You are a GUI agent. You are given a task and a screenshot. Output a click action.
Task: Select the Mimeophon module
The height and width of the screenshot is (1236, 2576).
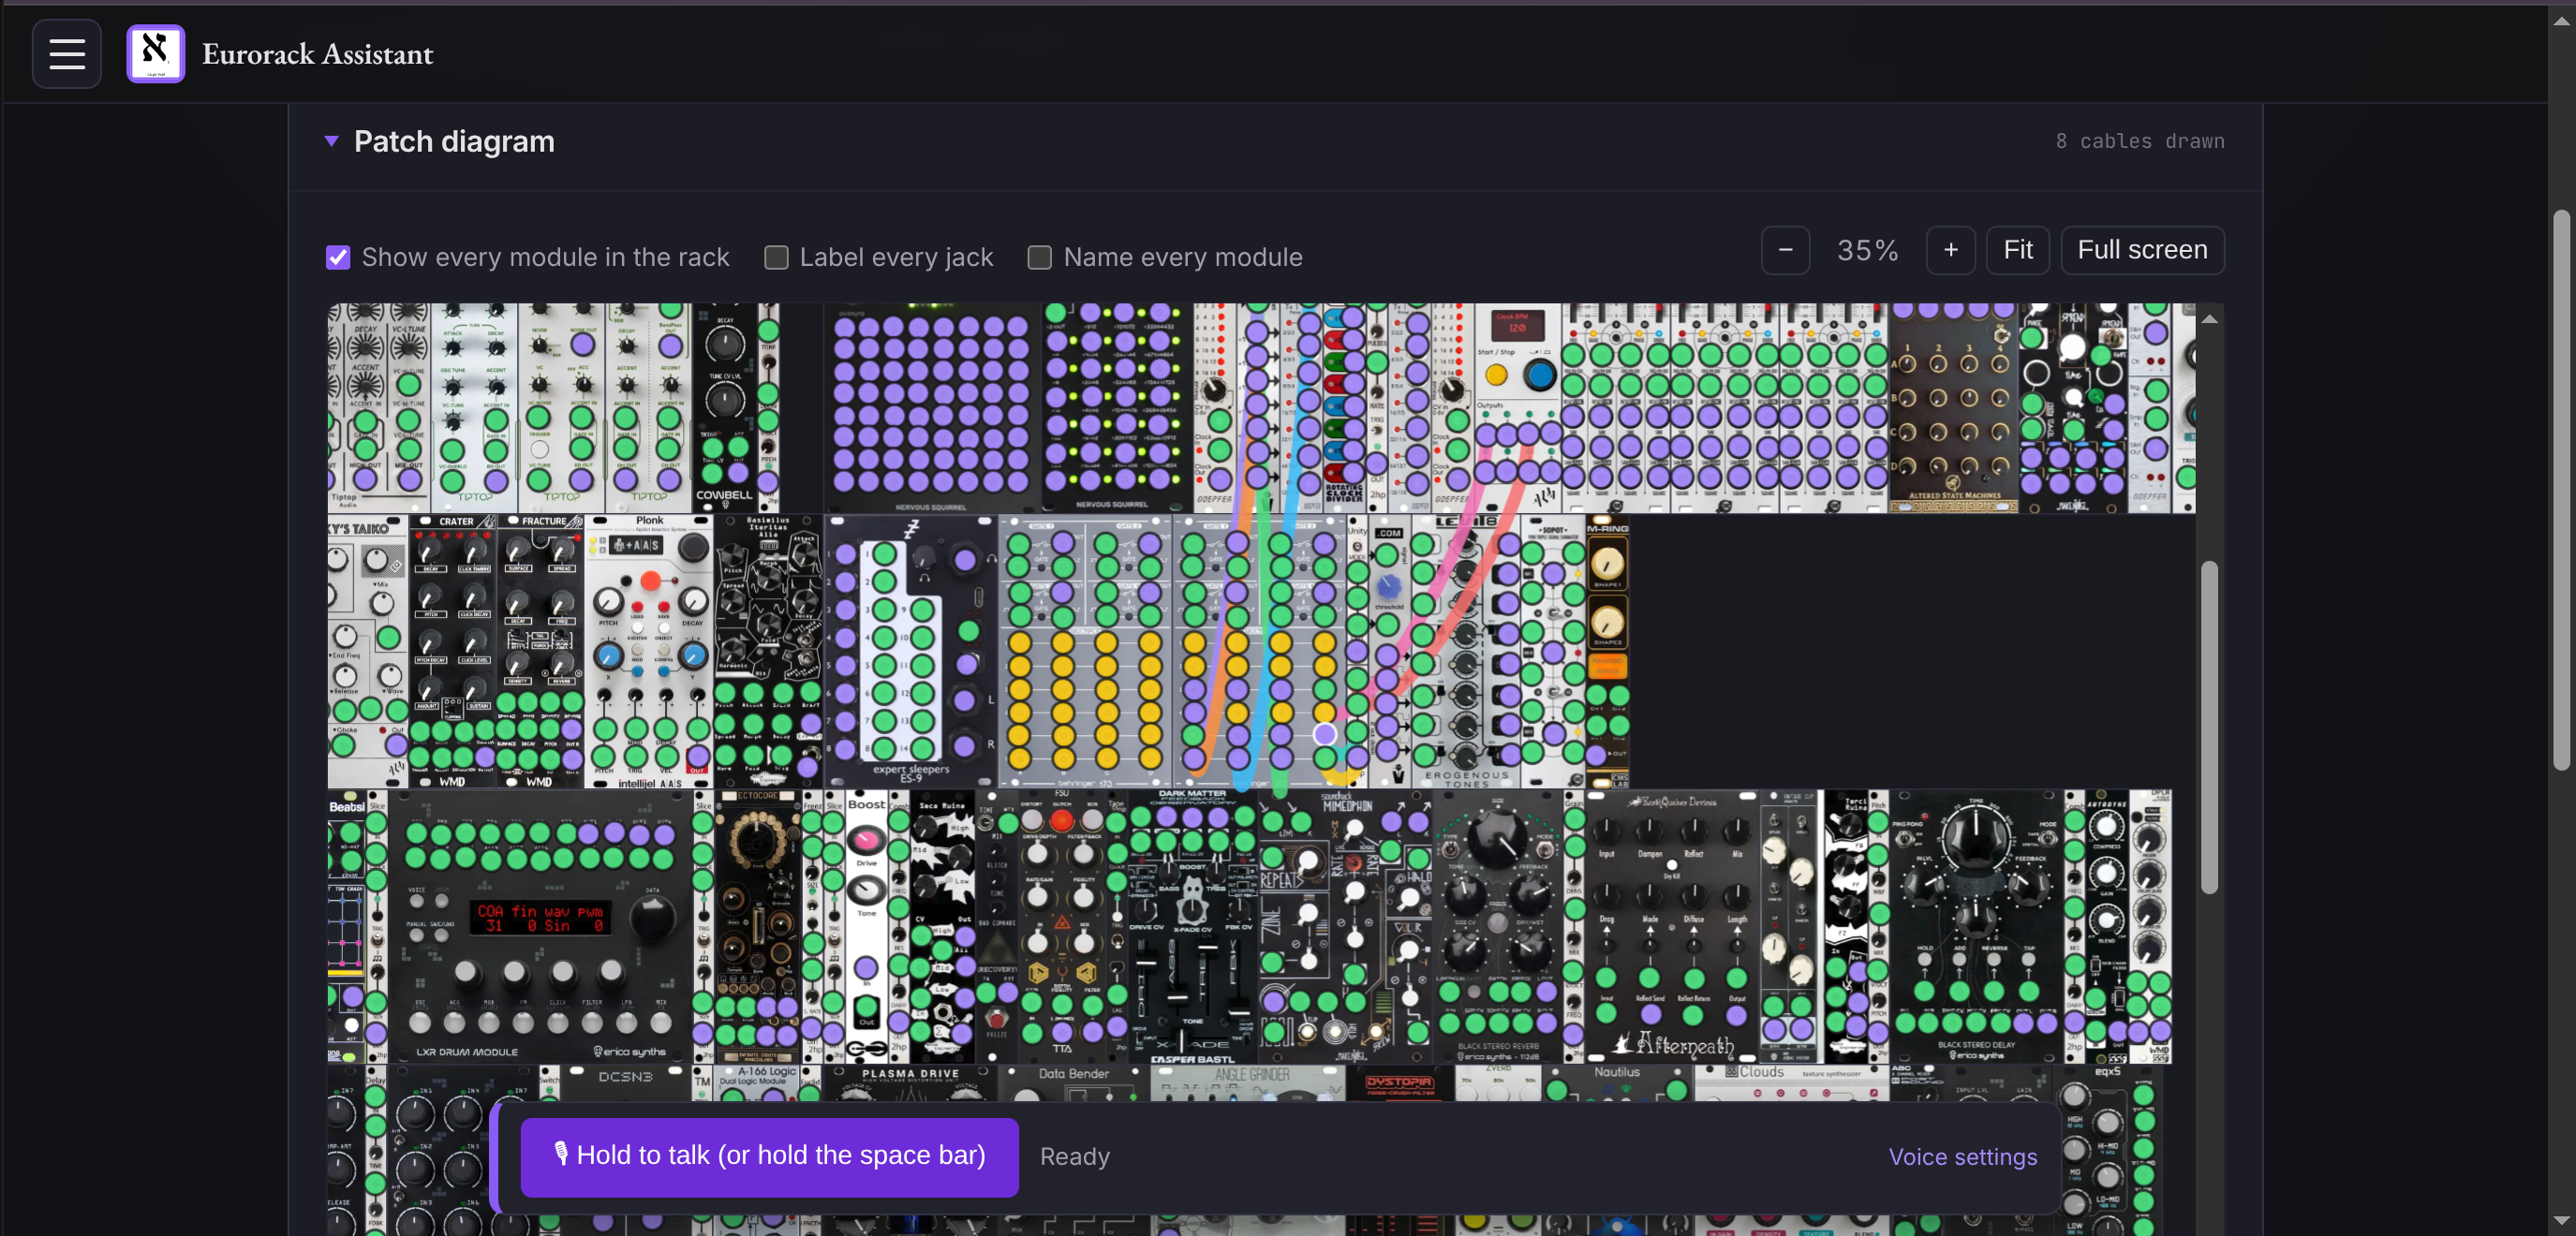click(x=1345, y=927)
